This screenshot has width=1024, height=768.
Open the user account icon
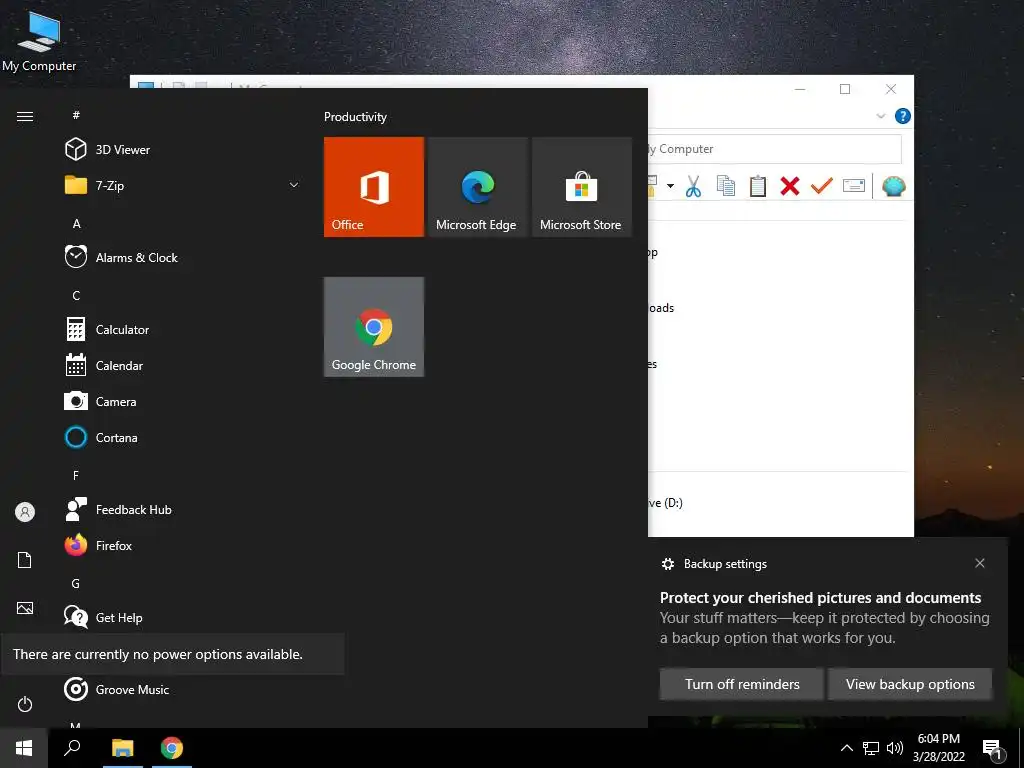[25, 512]
